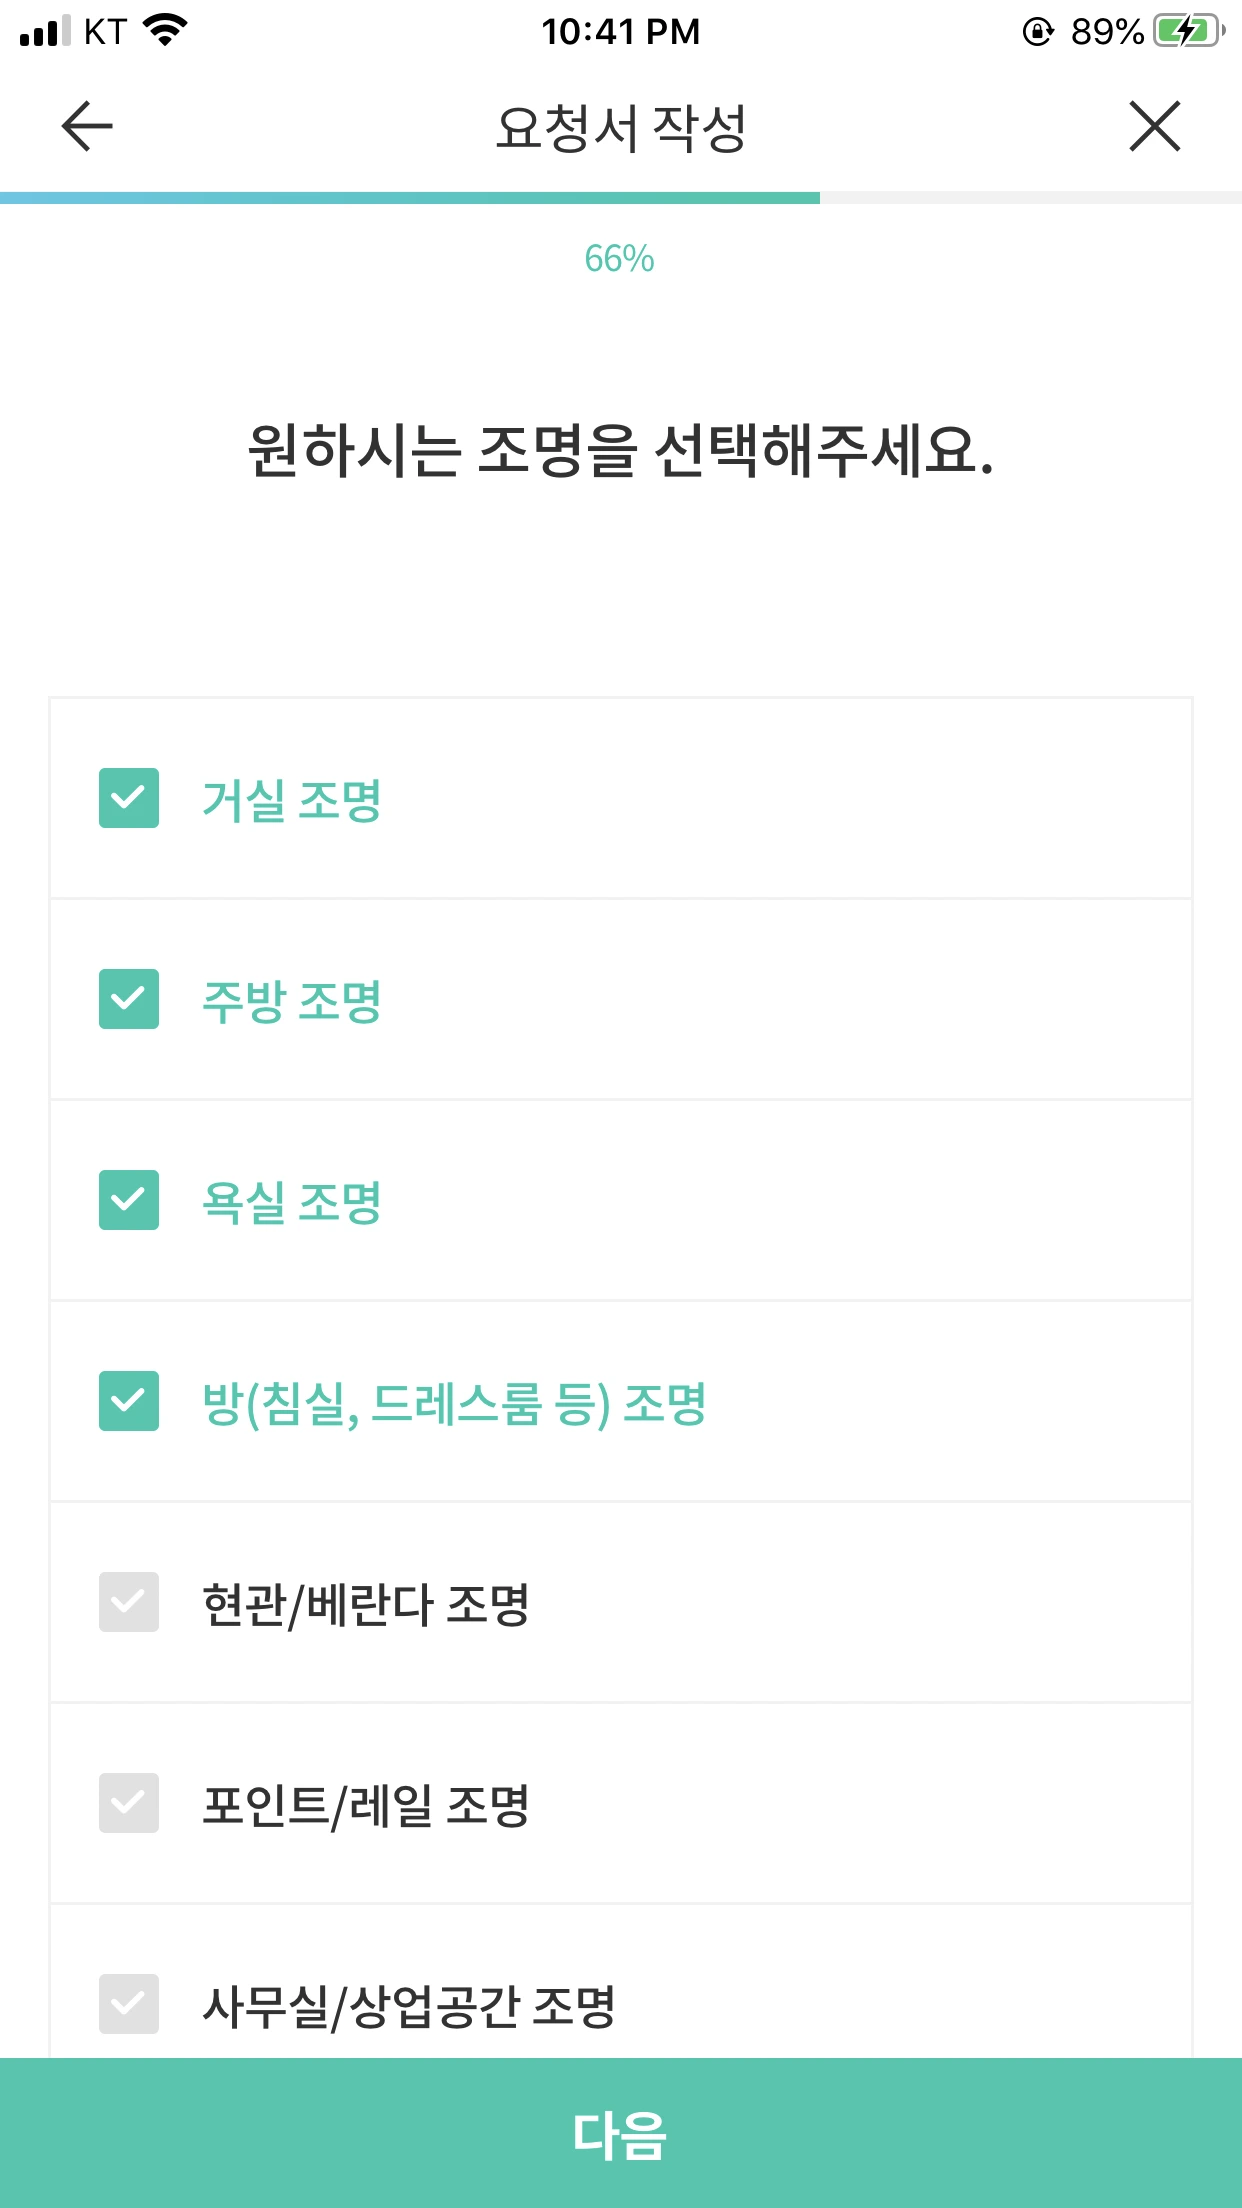Click the progress bar at top
The image size is (1242, 2208).
pyautogui.click(x=620, y=198)
